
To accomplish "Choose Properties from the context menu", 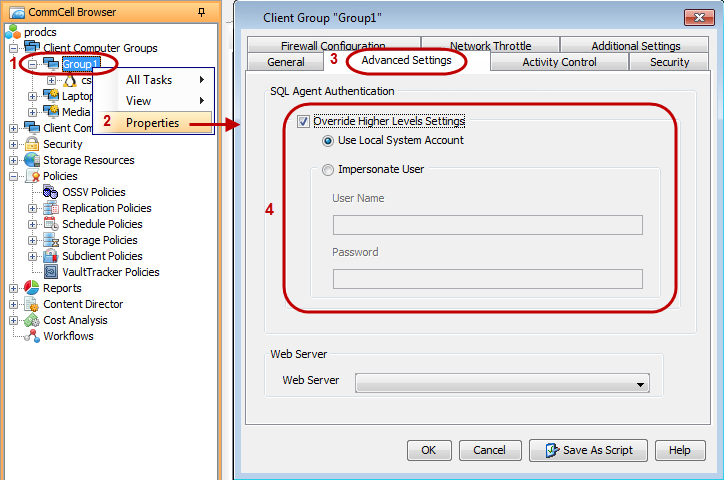I will point(152,123).
